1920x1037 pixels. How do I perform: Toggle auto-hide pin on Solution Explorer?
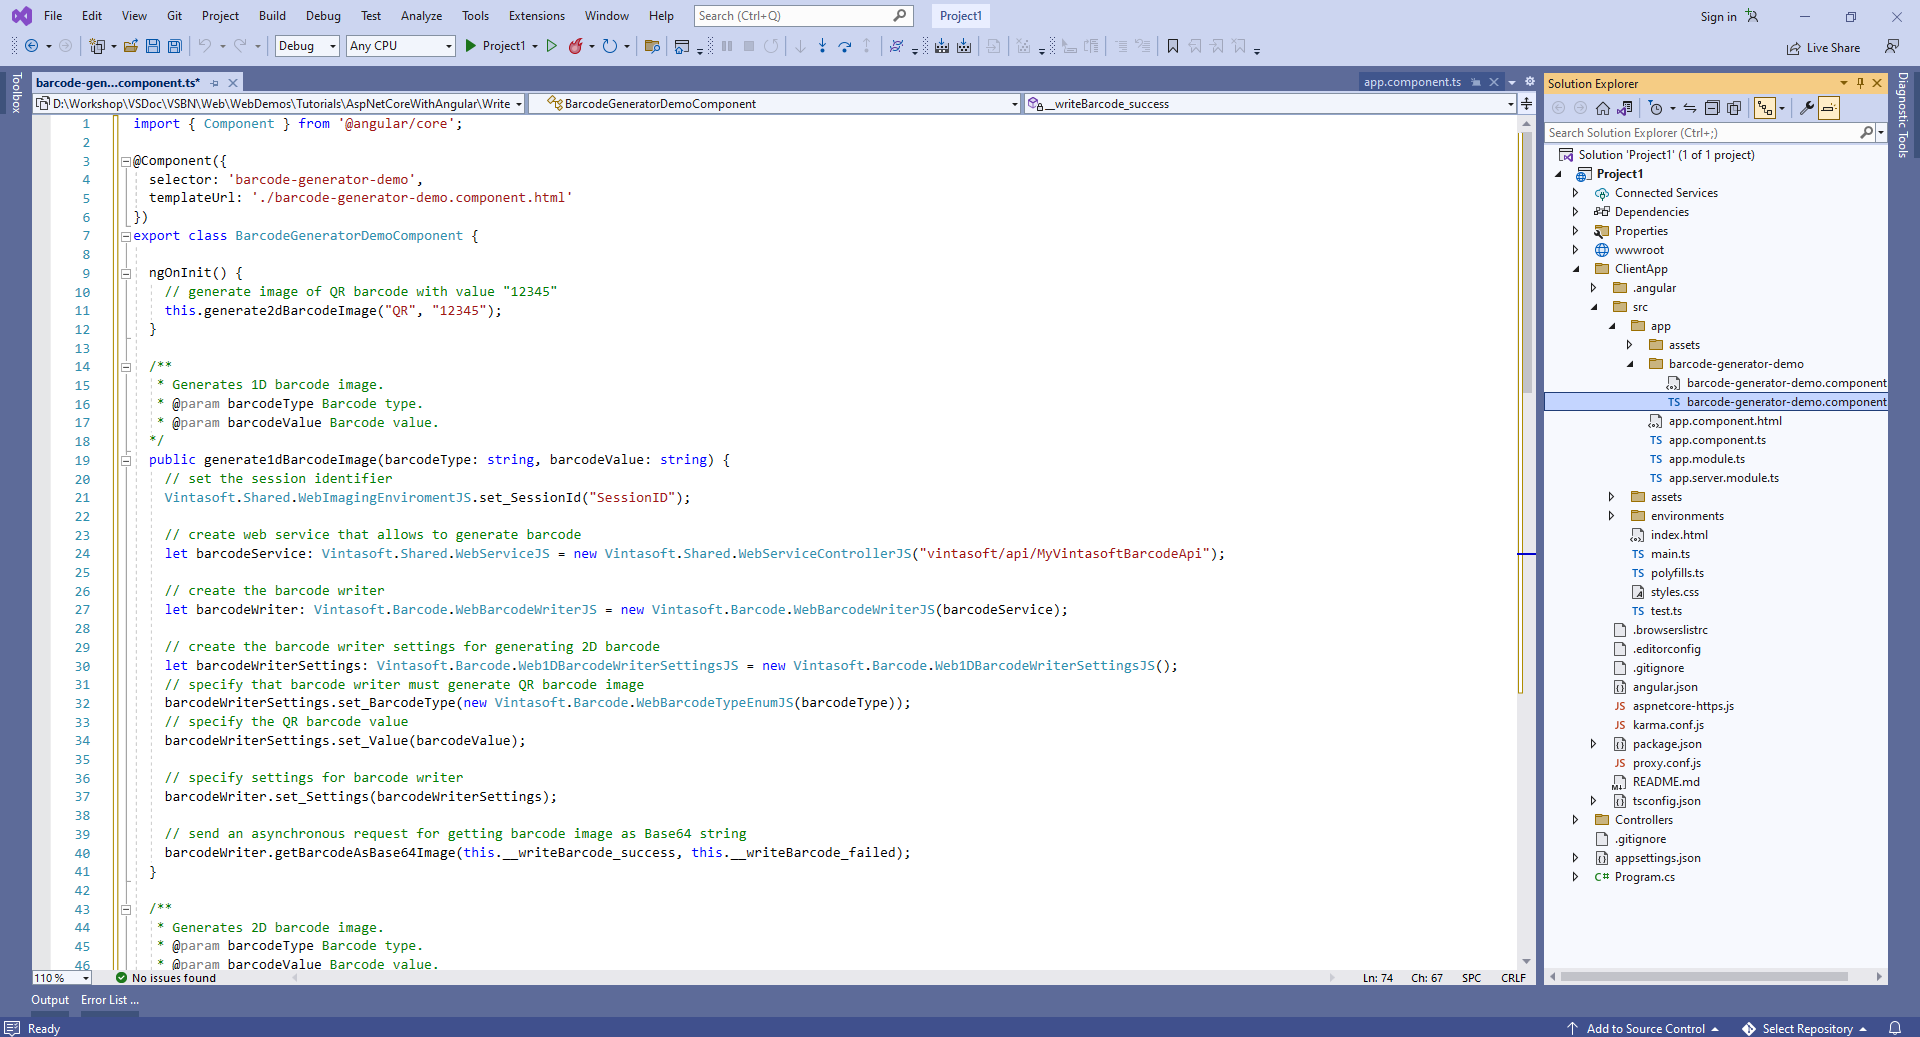click(x=1860, y=83)
